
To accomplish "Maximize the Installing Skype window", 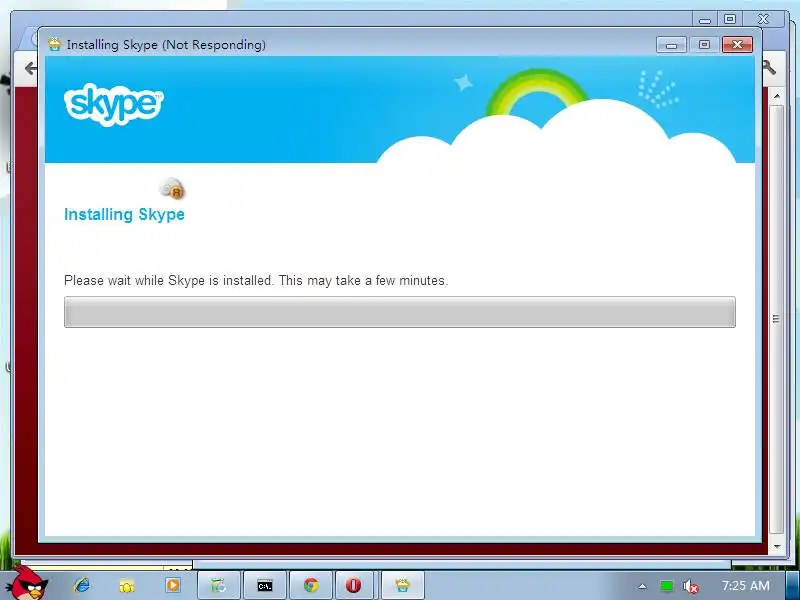I will coord(704,44).
